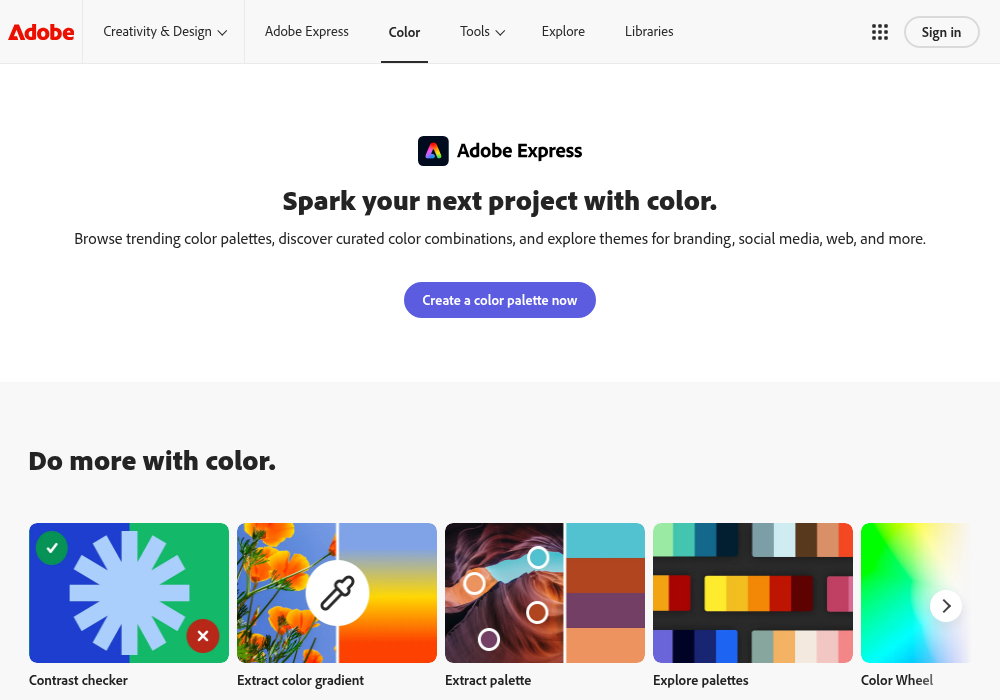The width and height of the screenshot is (1000, 700).
Task: Click the Do more with color heading
Action: pos(152,461)
